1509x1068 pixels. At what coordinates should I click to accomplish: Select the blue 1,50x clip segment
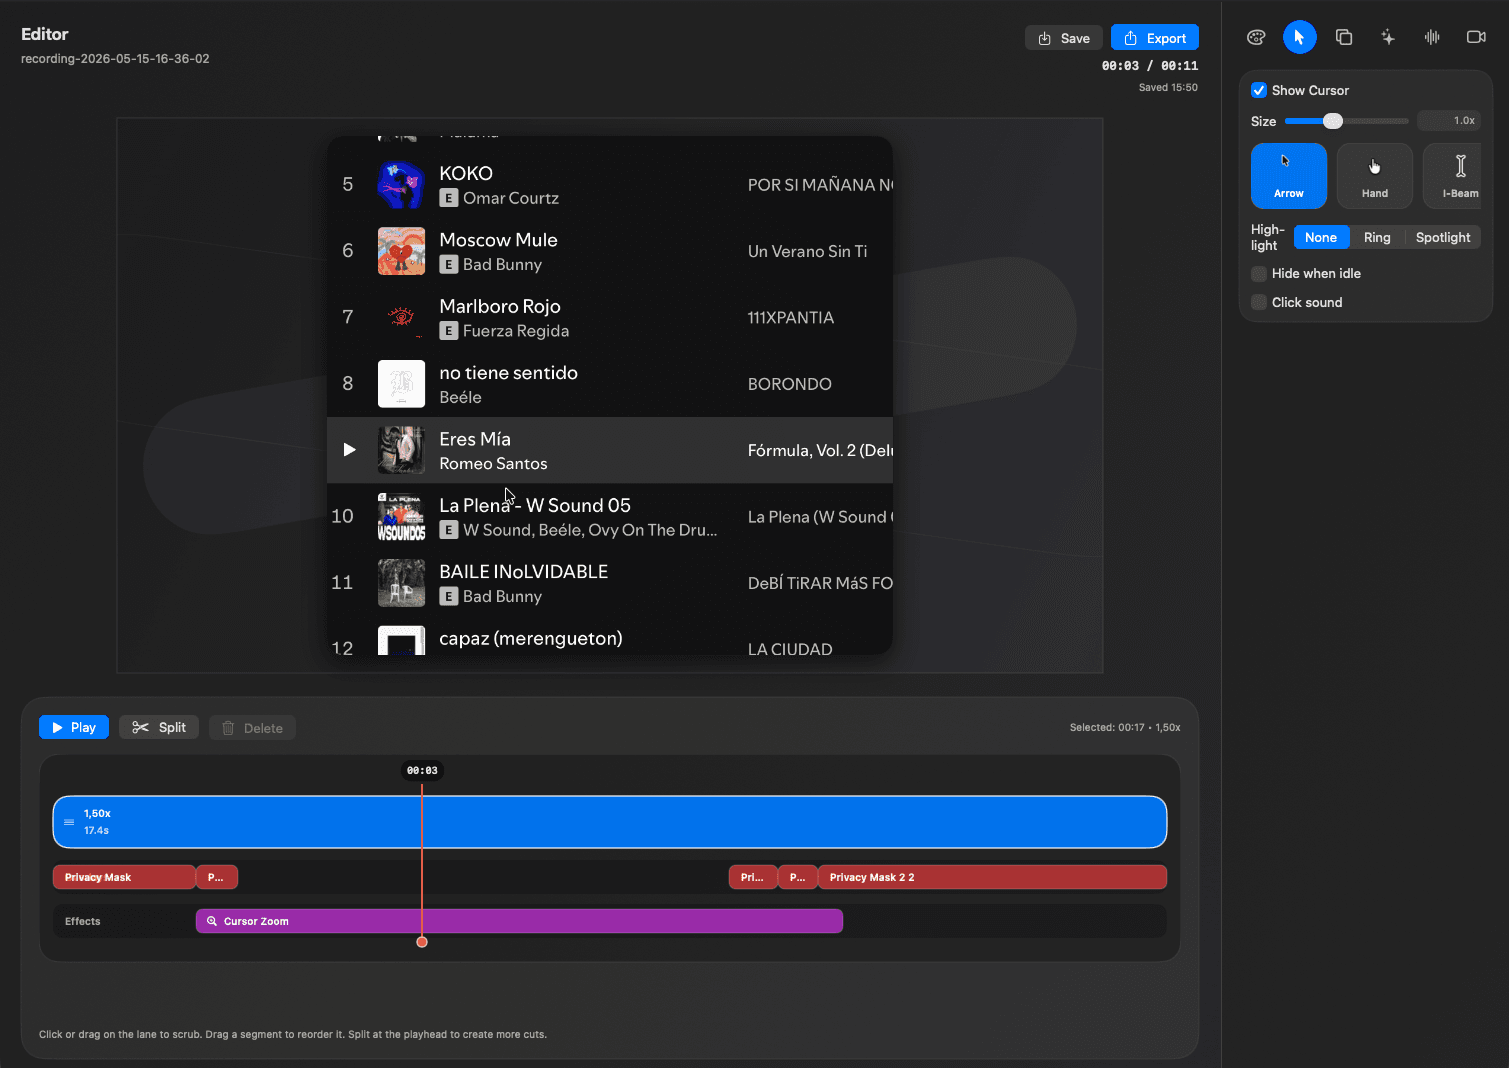click(610, 822)
